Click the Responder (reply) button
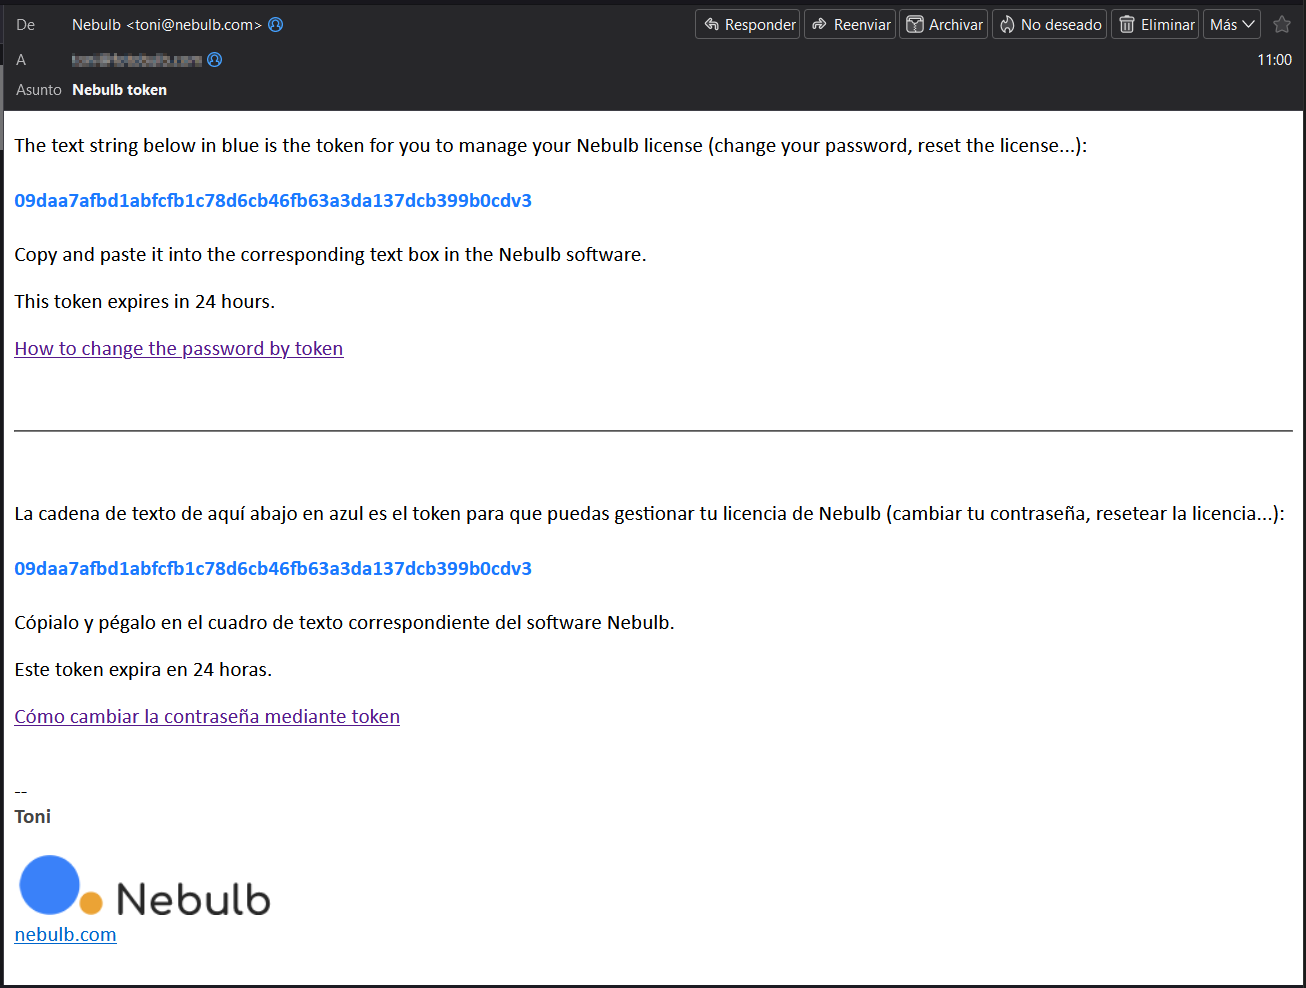 tap(747, 25)
